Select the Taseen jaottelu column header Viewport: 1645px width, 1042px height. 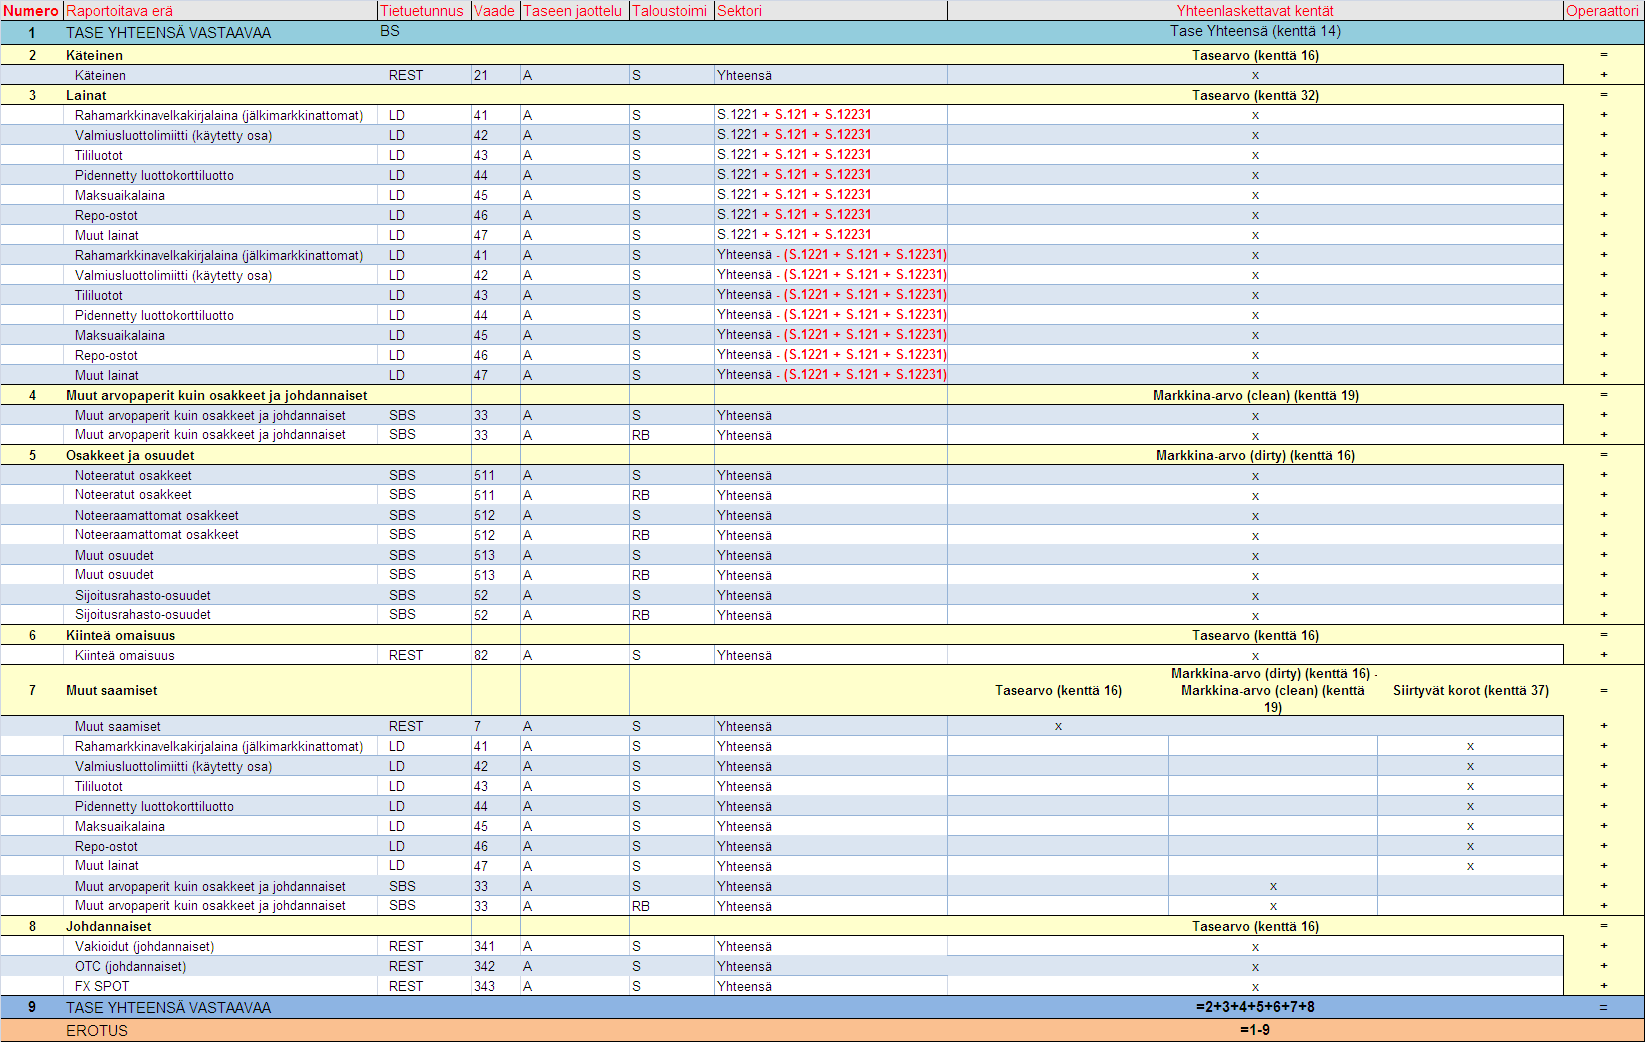tap(574, 10)
